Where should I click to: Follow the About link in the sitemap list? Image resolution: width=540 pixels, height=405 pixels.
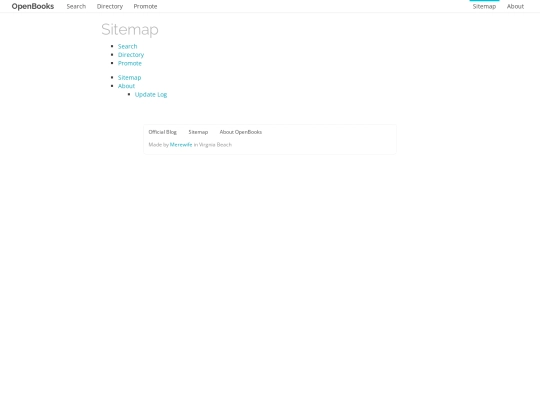coord(126,86)
